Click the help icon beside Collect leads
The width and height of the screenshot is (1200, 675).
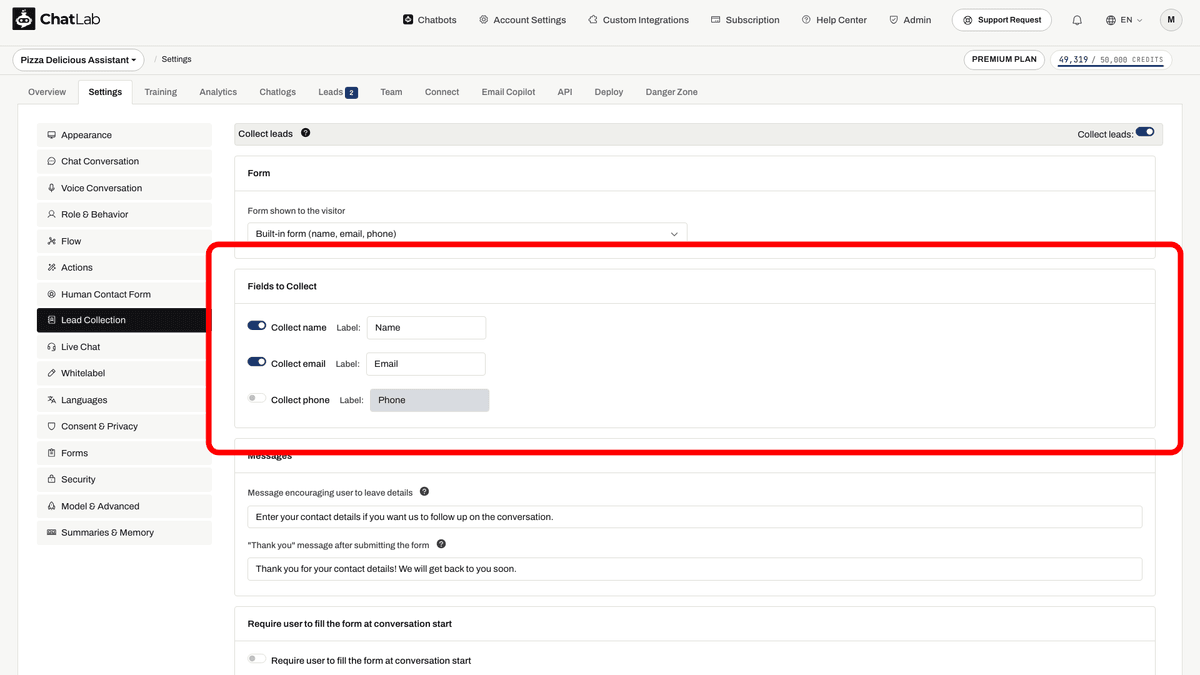coord(305,133)
